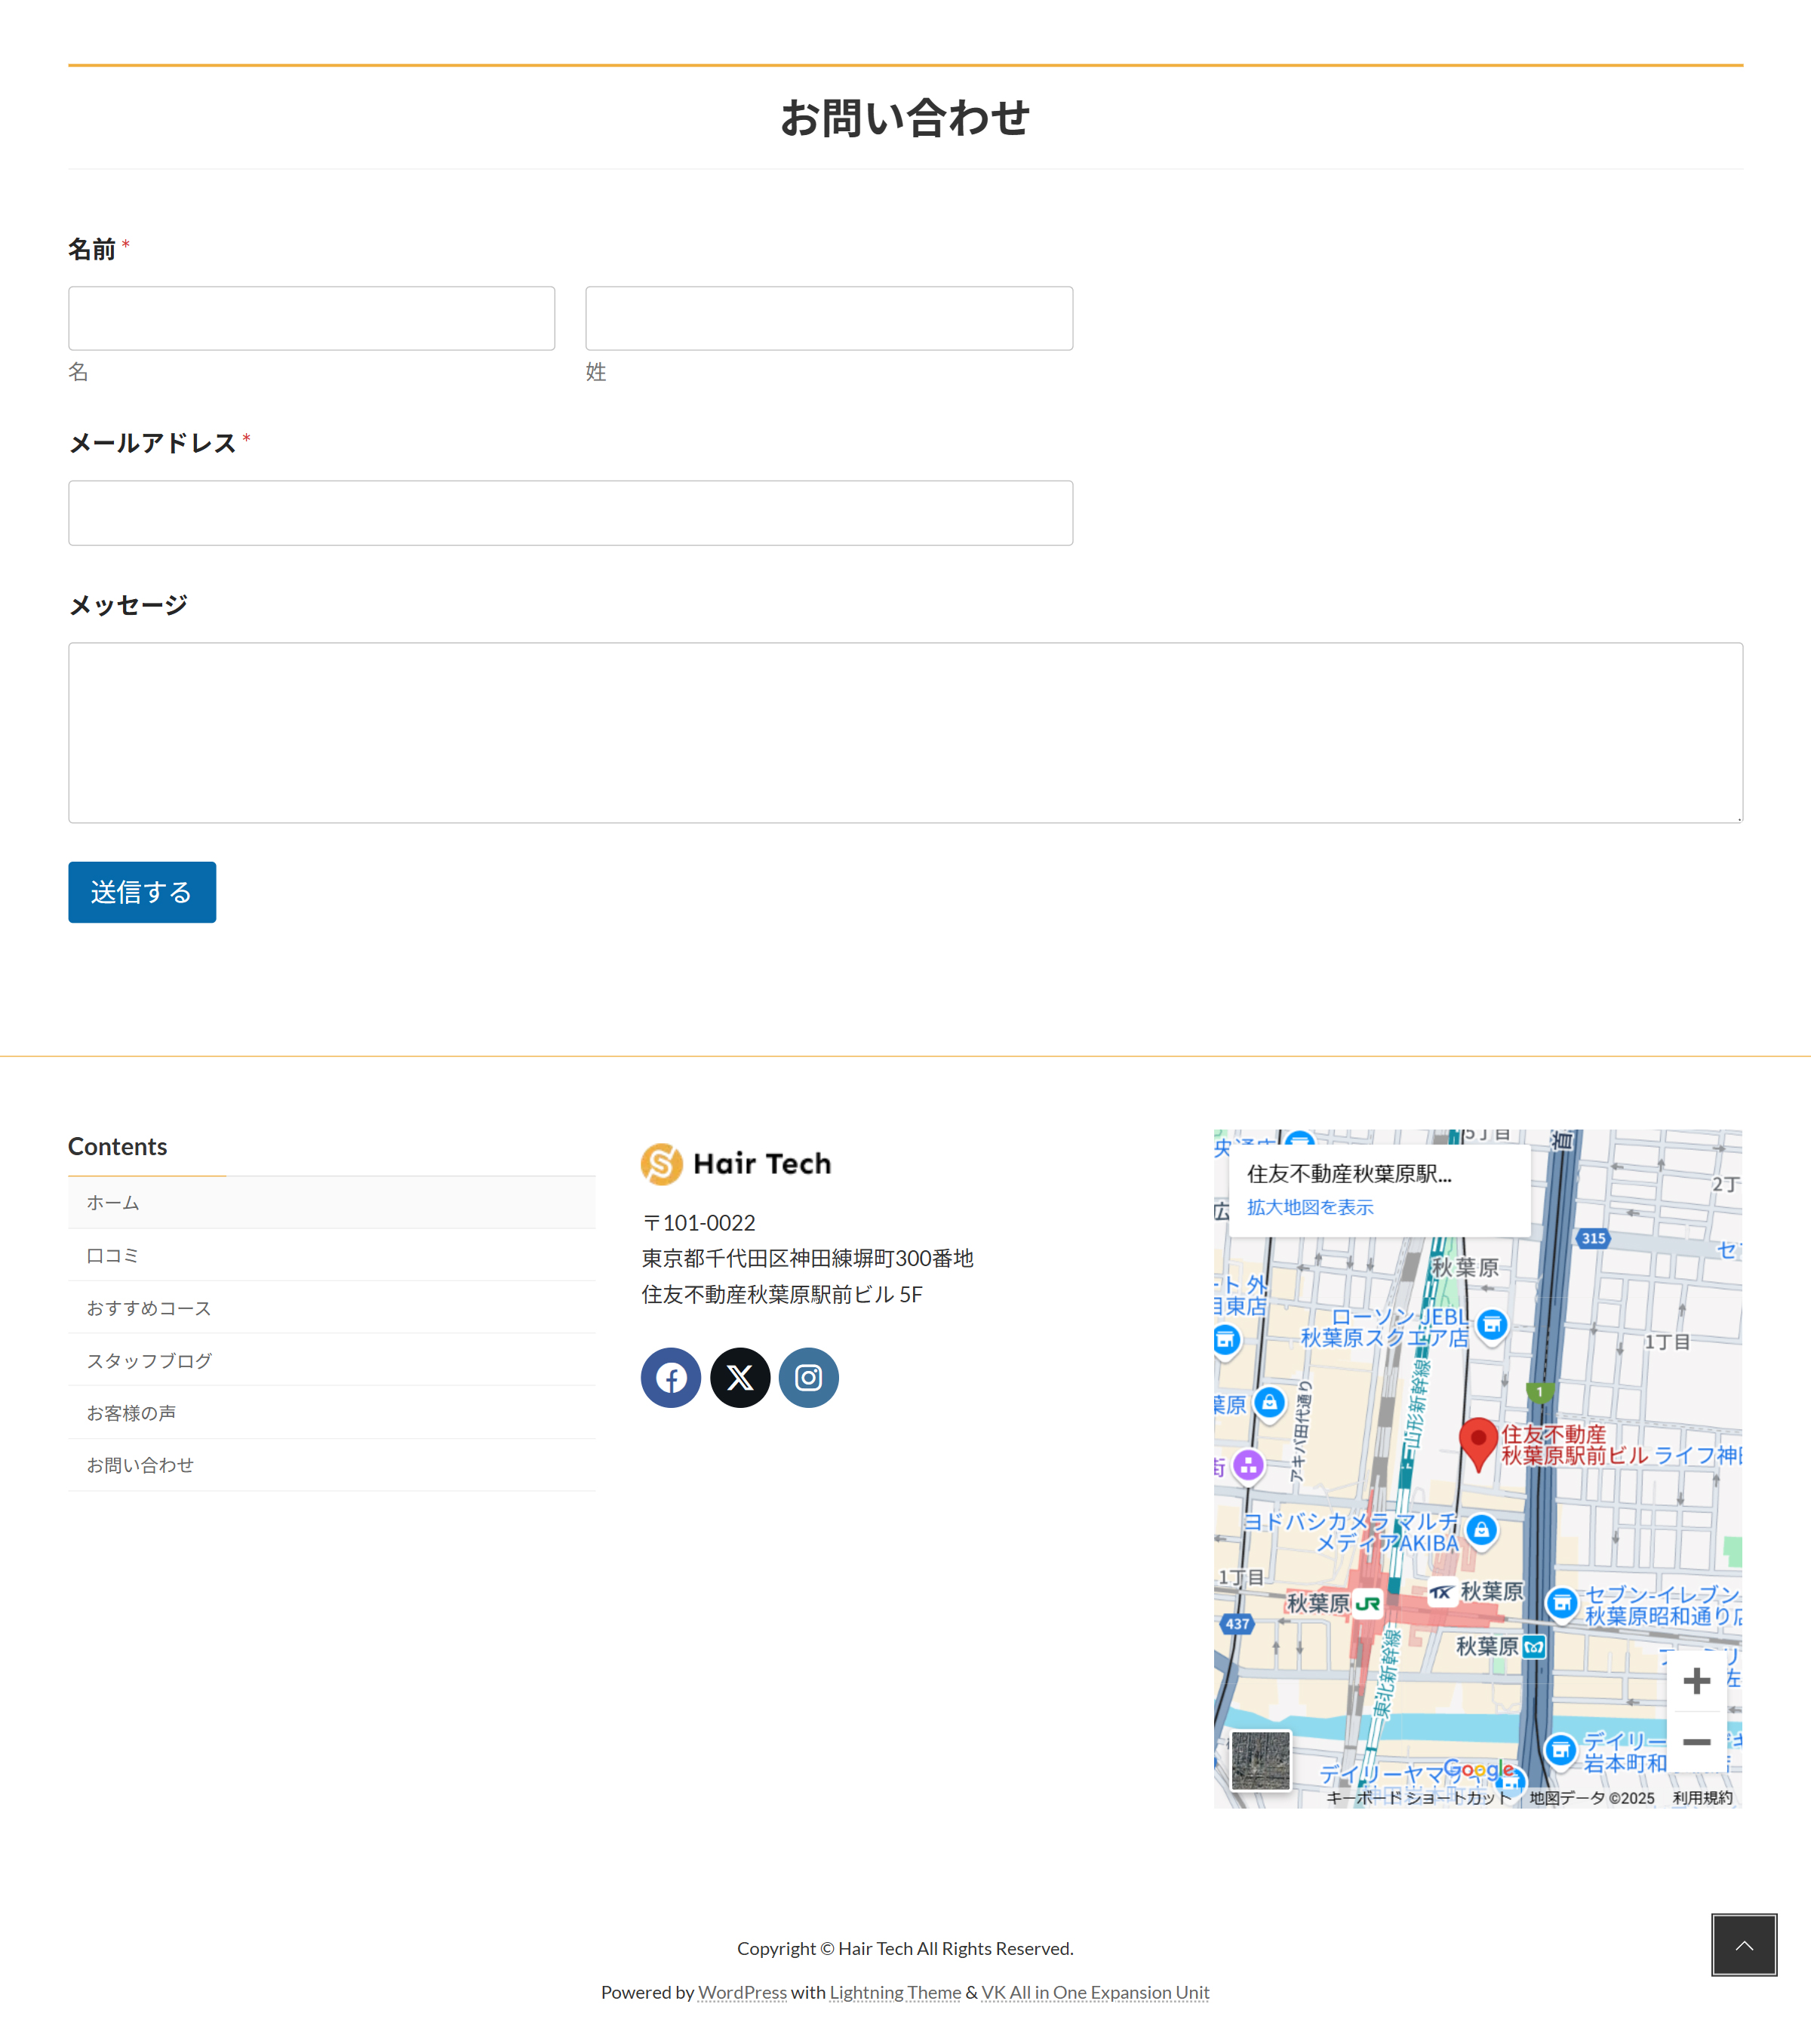This screenshot has height=2044, width=1811.
Task: Click the メールアドレス input field
Action: (x=570, y=513)
